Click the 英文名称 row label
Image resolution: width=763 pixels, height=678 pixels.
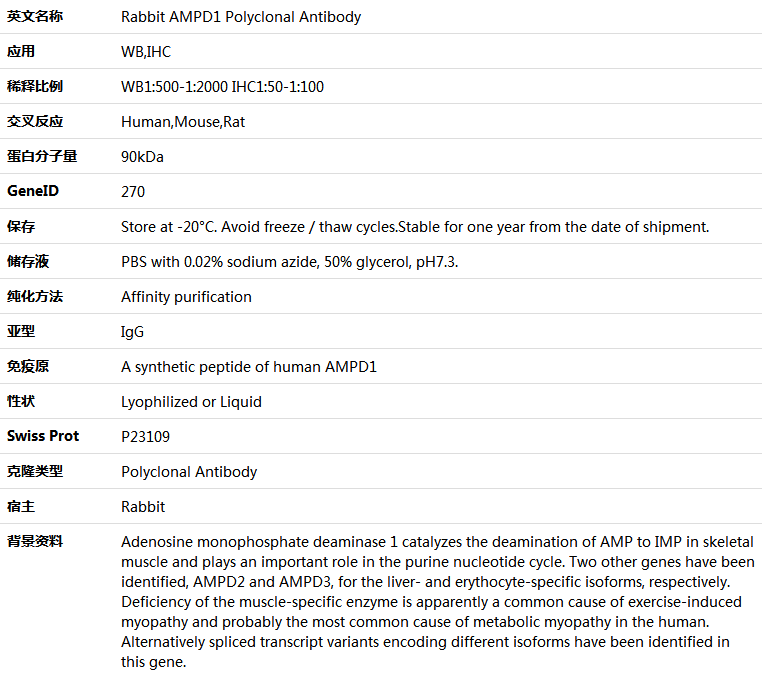click(x=35, y=17)
